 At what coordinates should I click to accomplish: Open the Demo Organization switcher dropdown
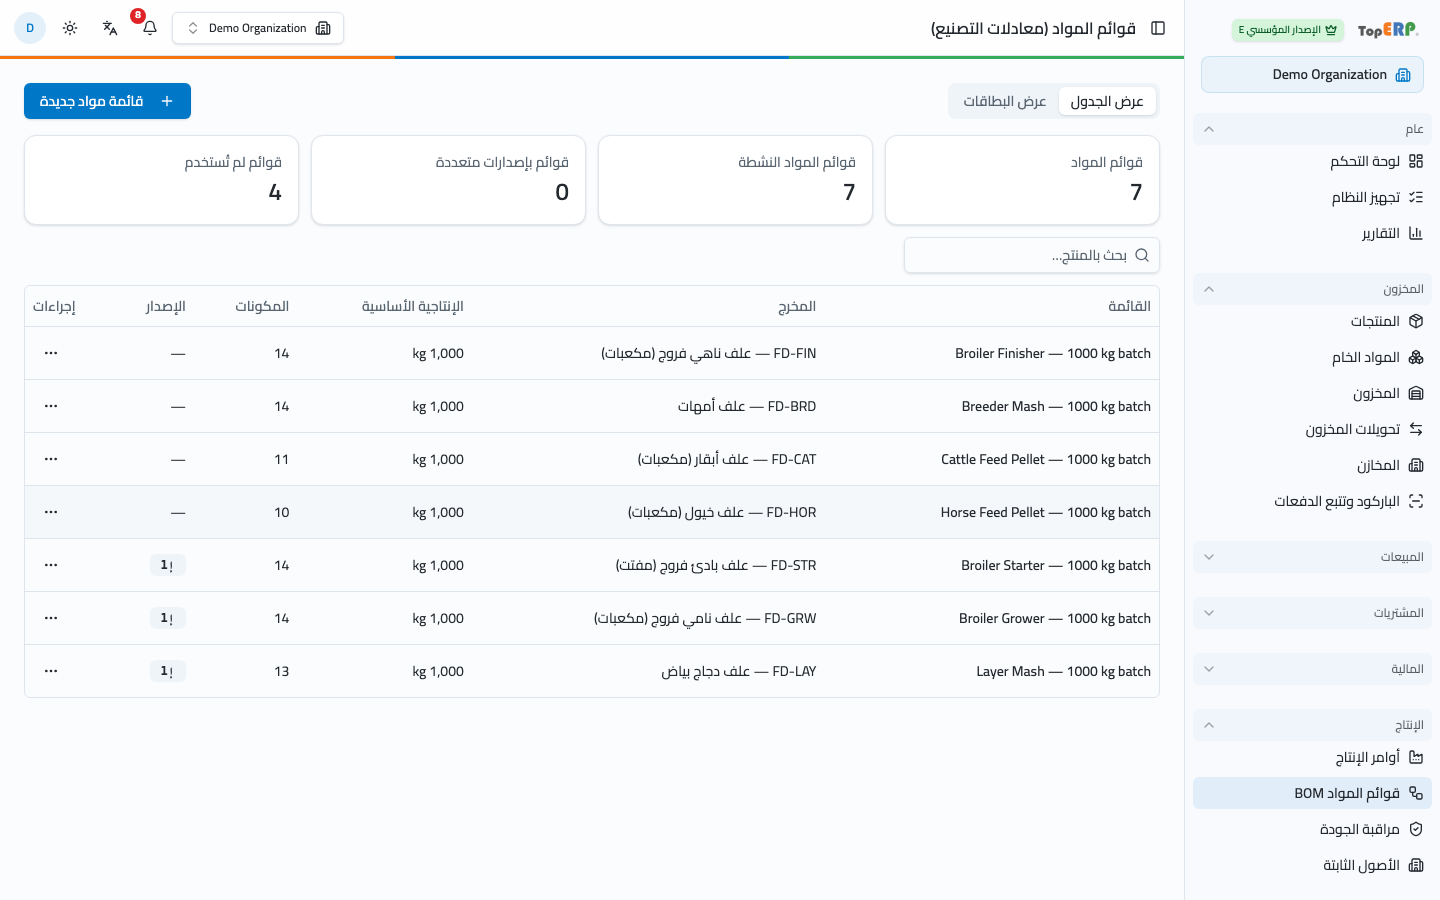(x=258, y=28)
